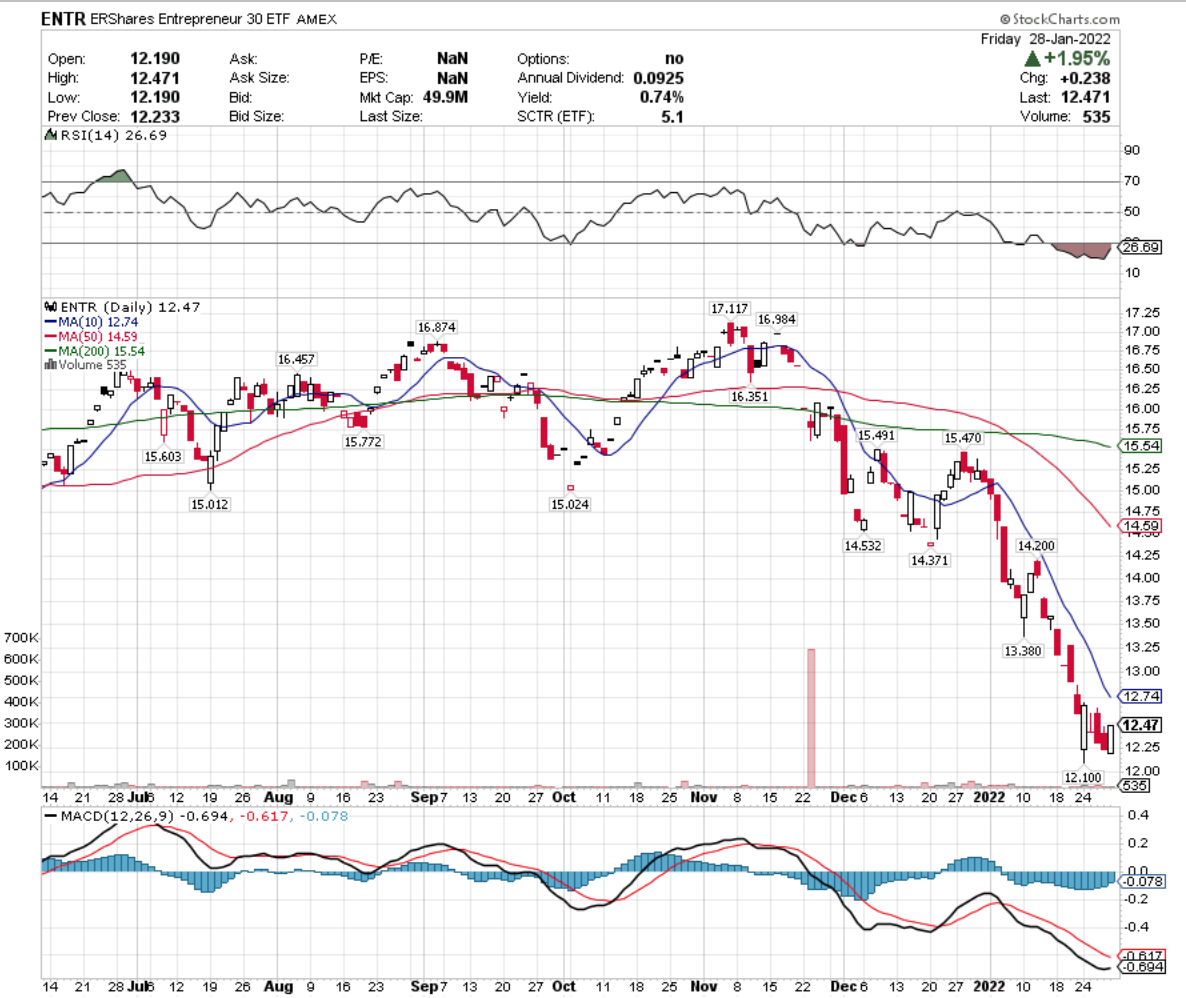Click the 2022 label on price chart axis
The image size is (1186, 998).
click(989, 797)
